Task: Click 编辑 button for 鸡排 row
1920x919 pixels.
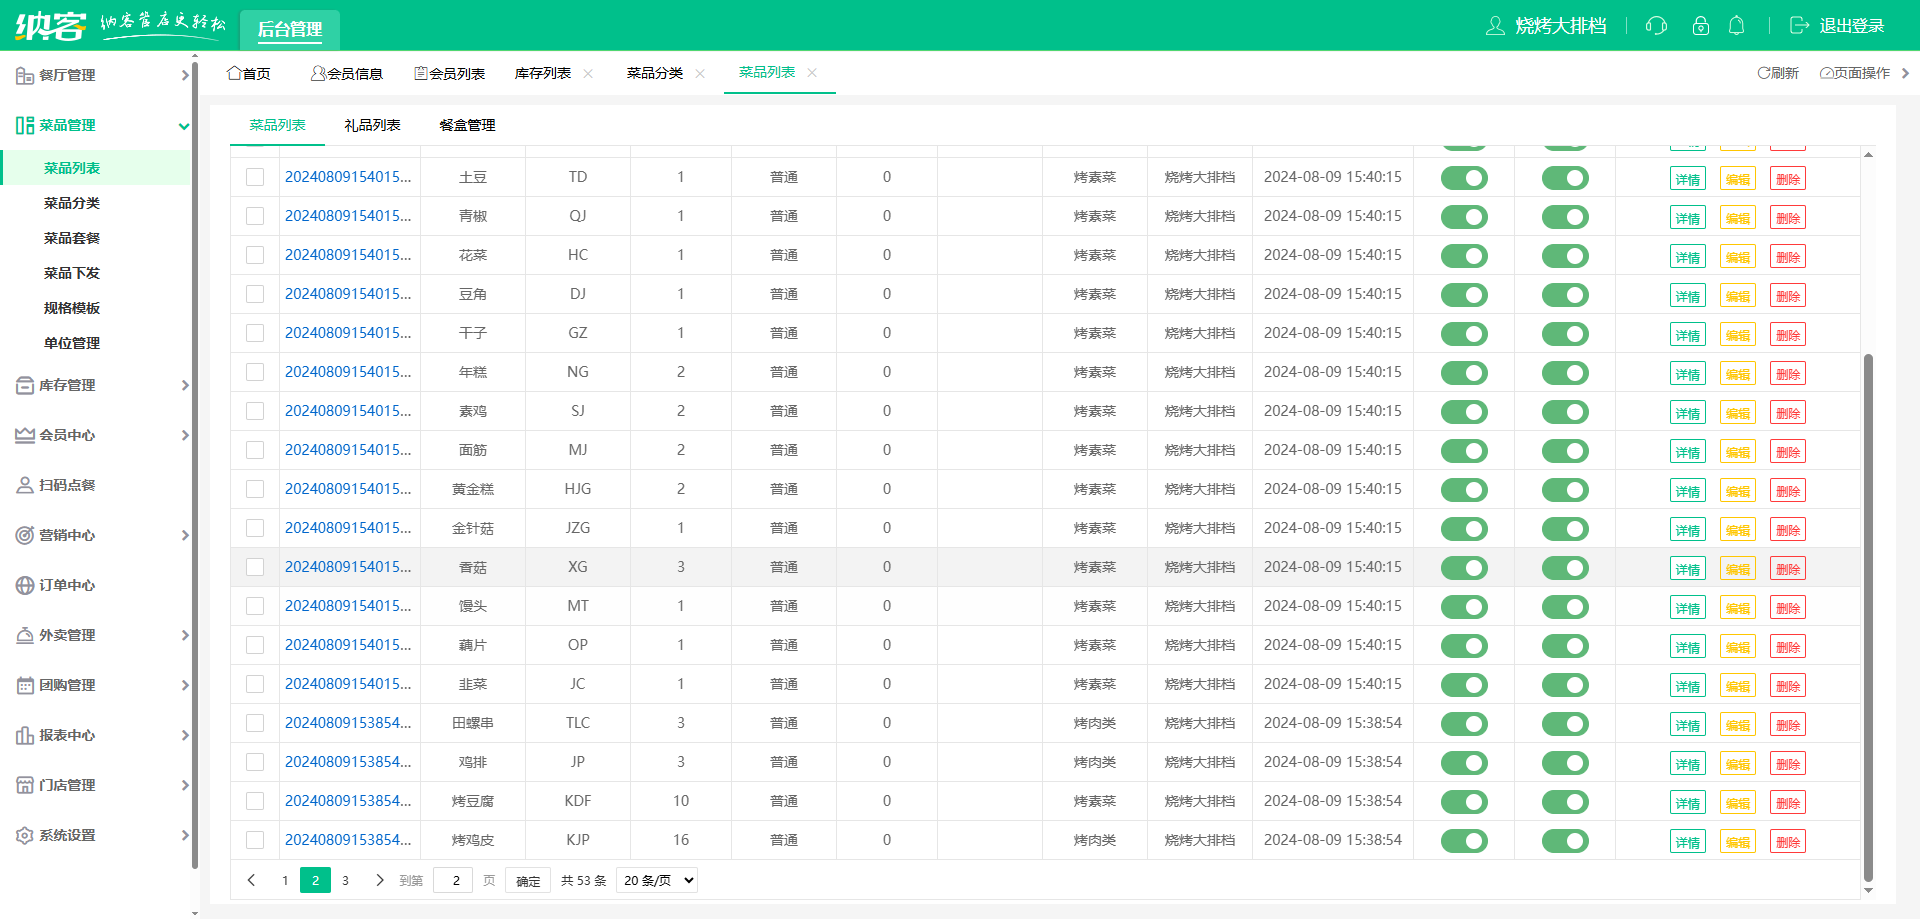Action: tap(1737, 764)
